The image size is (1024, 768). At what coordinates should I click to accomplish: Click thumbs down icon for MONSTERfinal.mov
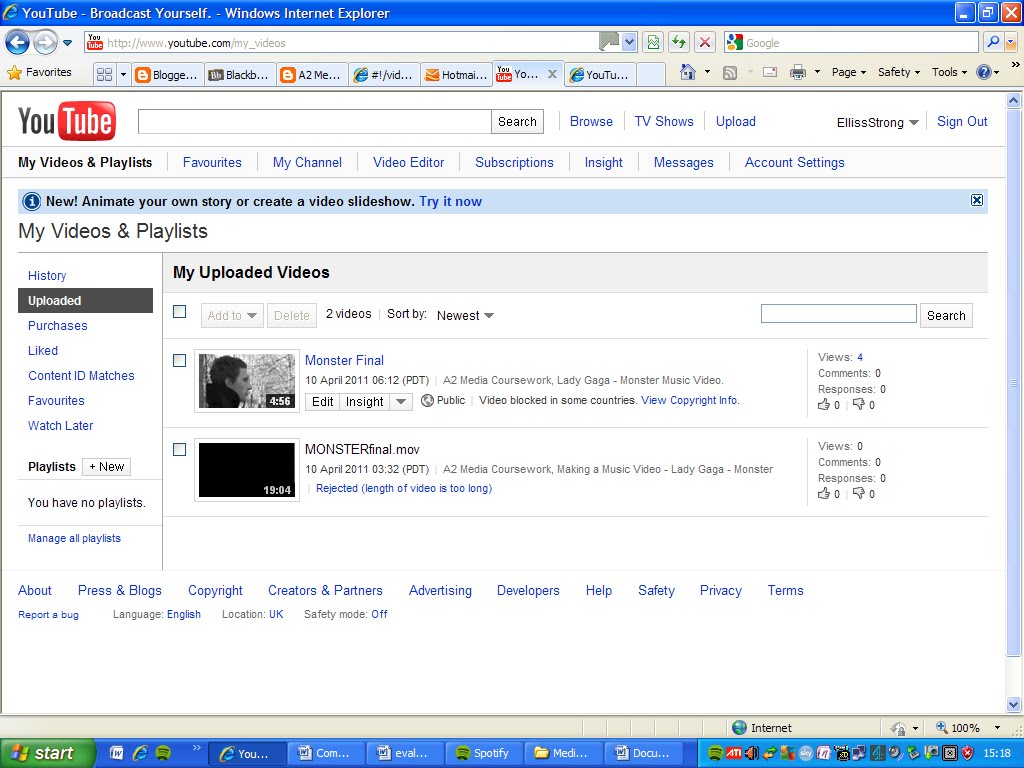pyautogui.click(x=859, y=494)
